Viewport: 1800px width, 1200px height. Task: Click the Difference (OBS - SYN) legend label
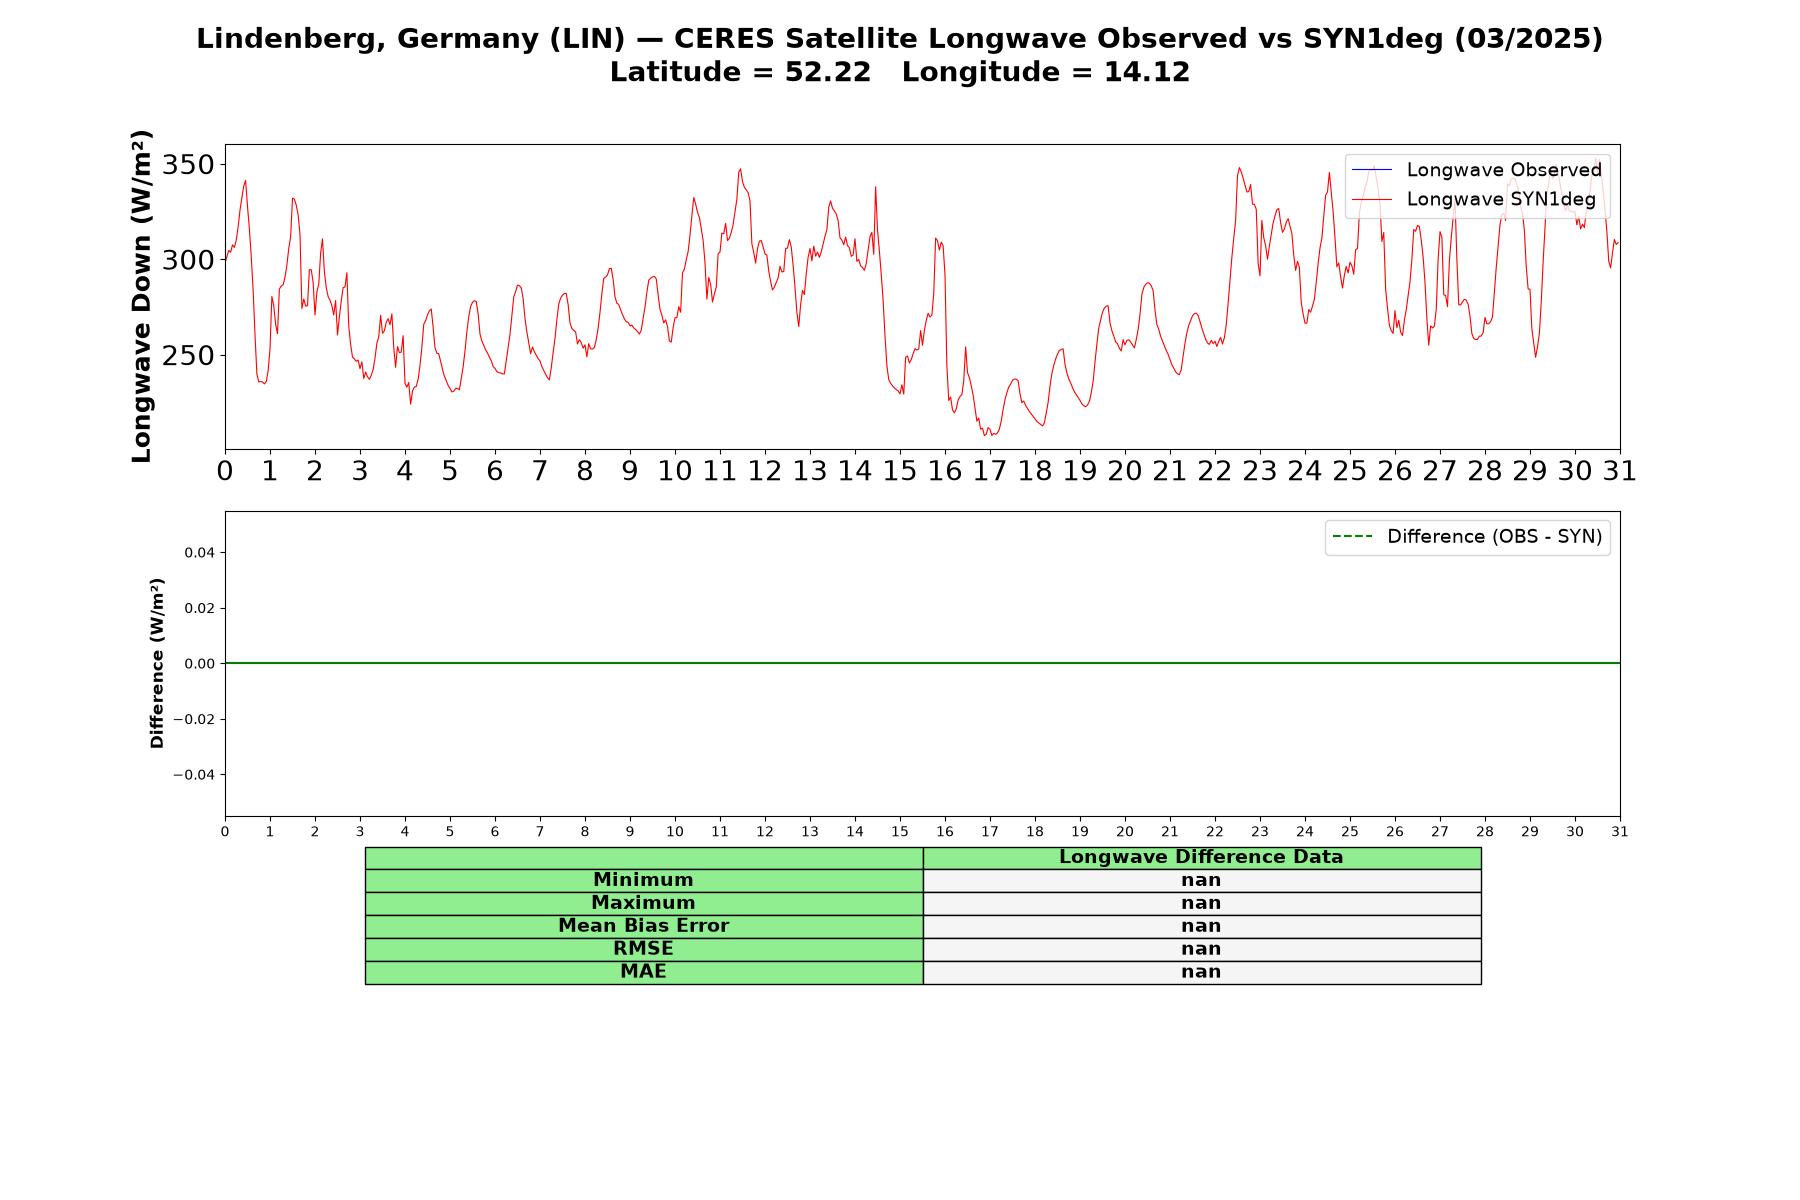[1494, 537]
